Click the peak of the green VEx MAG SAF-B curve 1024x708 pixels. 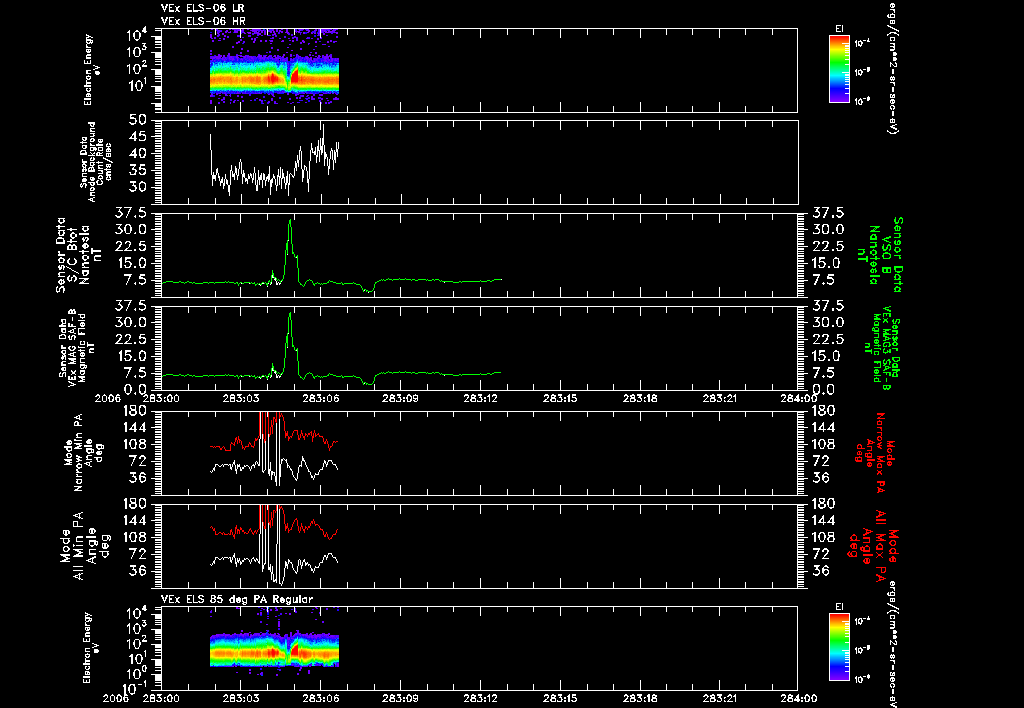pyautogui.click(x=290, y=315)
